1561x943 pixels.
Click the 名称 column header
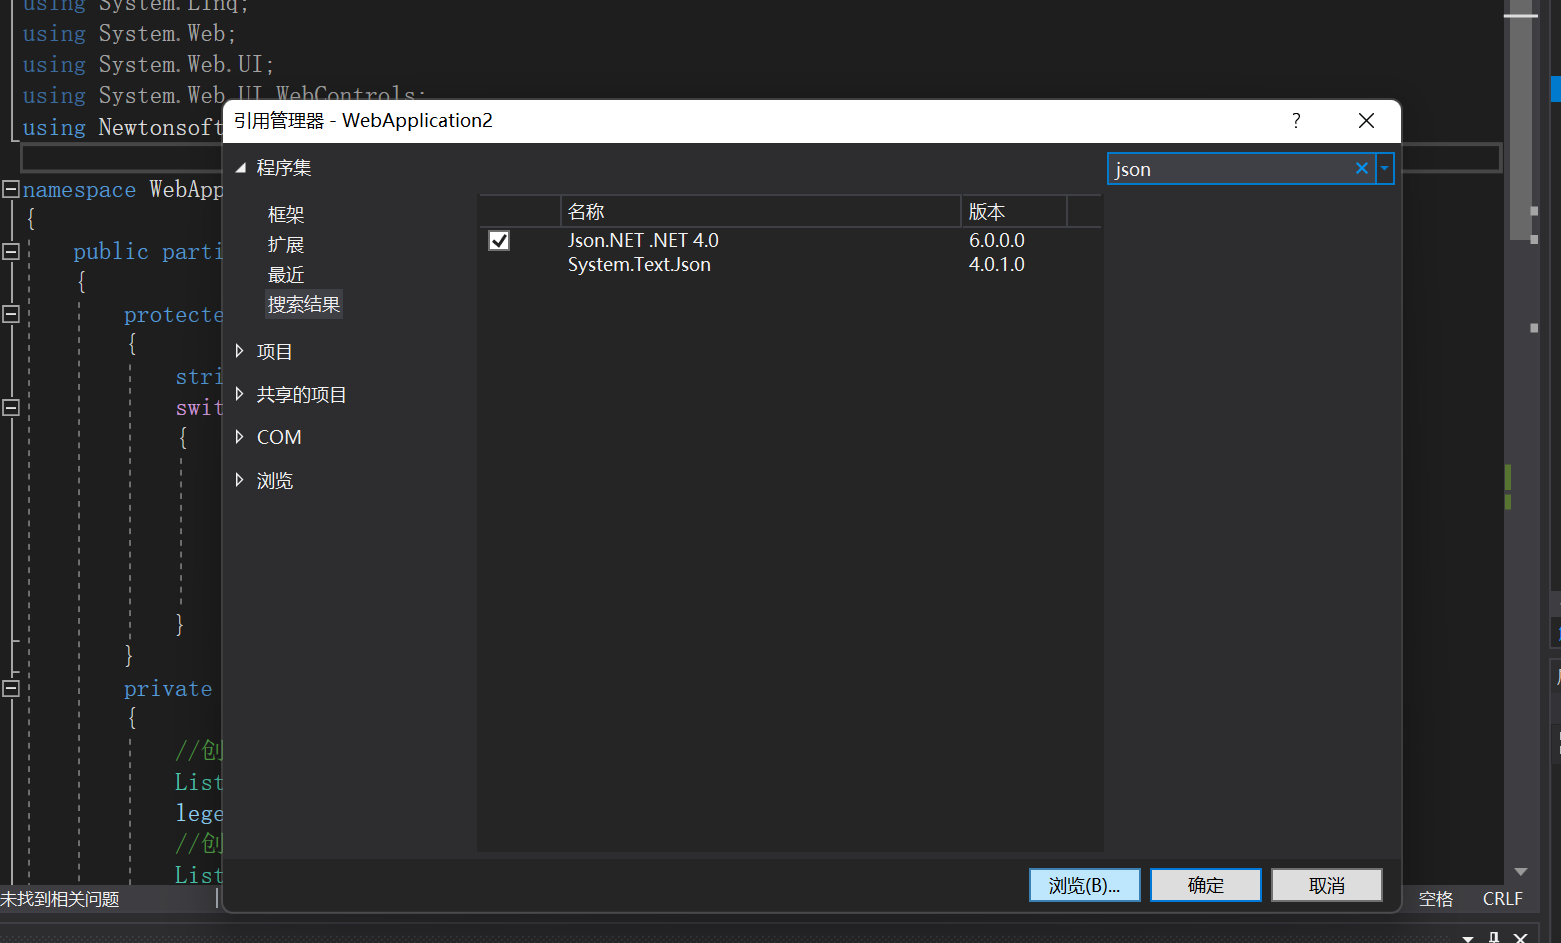pos(586,211)
